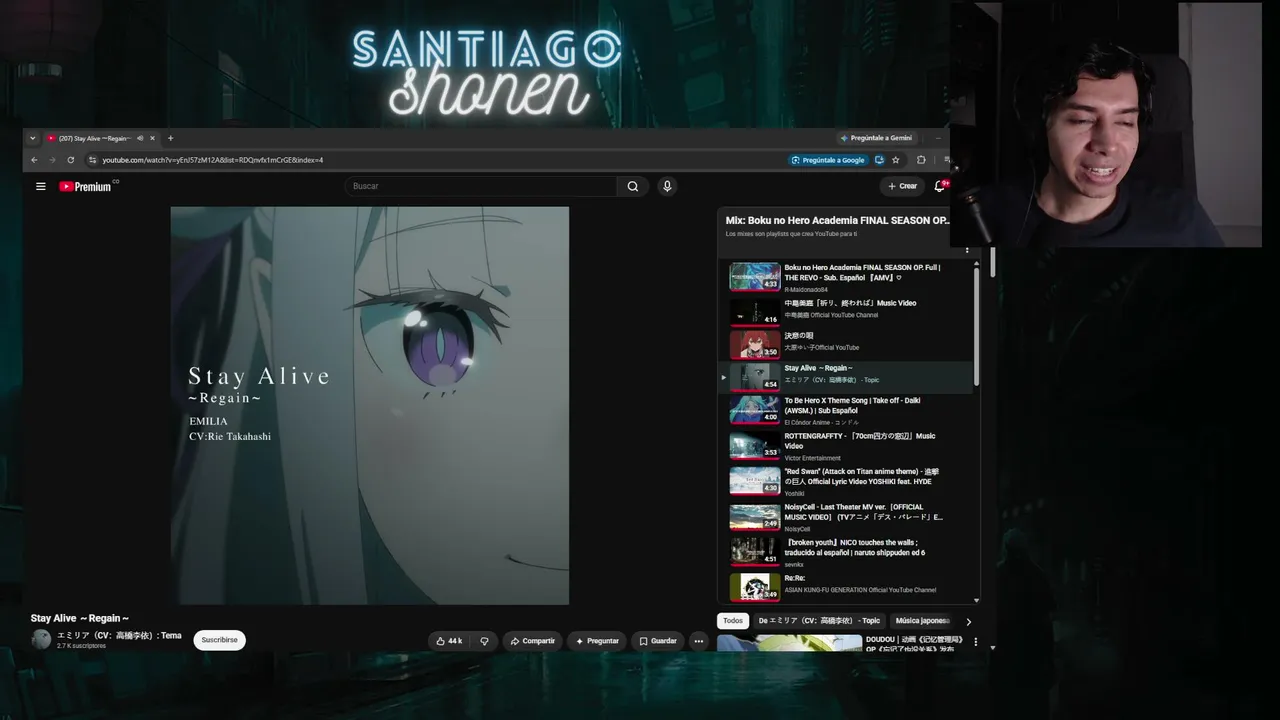This screenshot has height=720, width=1280.
Task: Mute the tab using its speaker icon
Action: pos(140,138)
